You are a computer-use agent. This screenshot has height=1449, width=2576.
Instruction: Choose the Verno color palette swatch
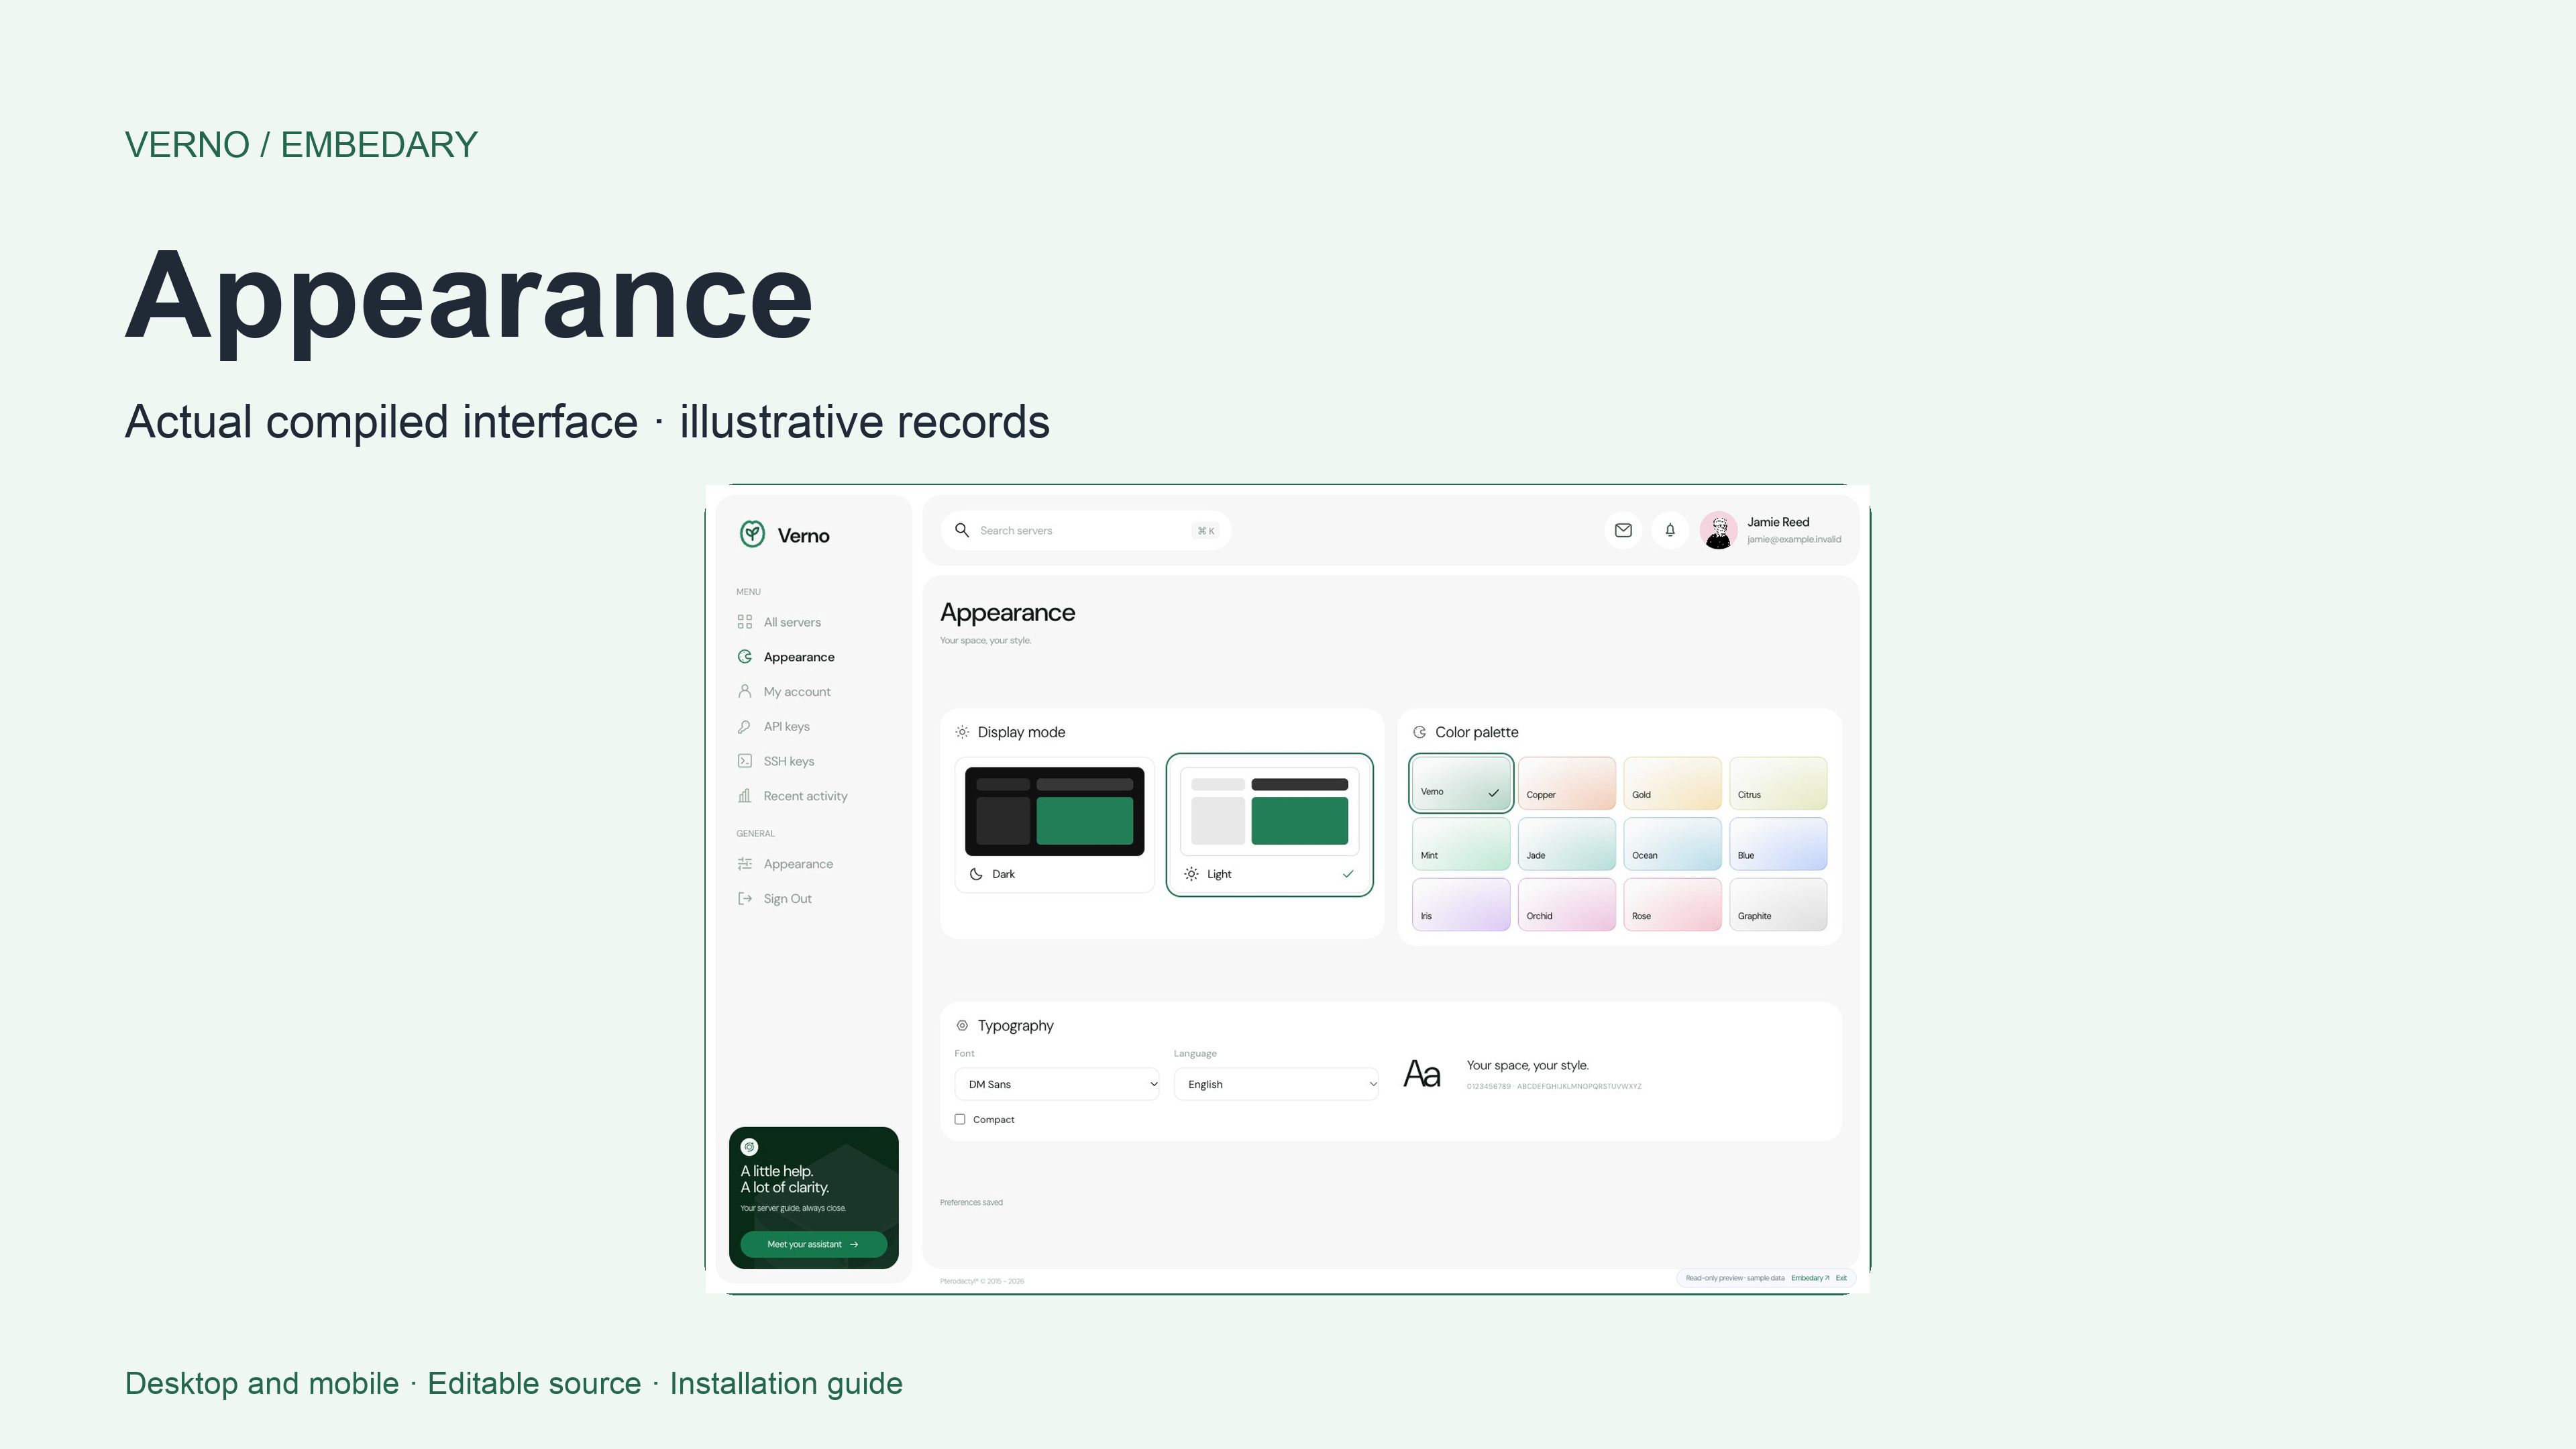tap(1461, 783)
